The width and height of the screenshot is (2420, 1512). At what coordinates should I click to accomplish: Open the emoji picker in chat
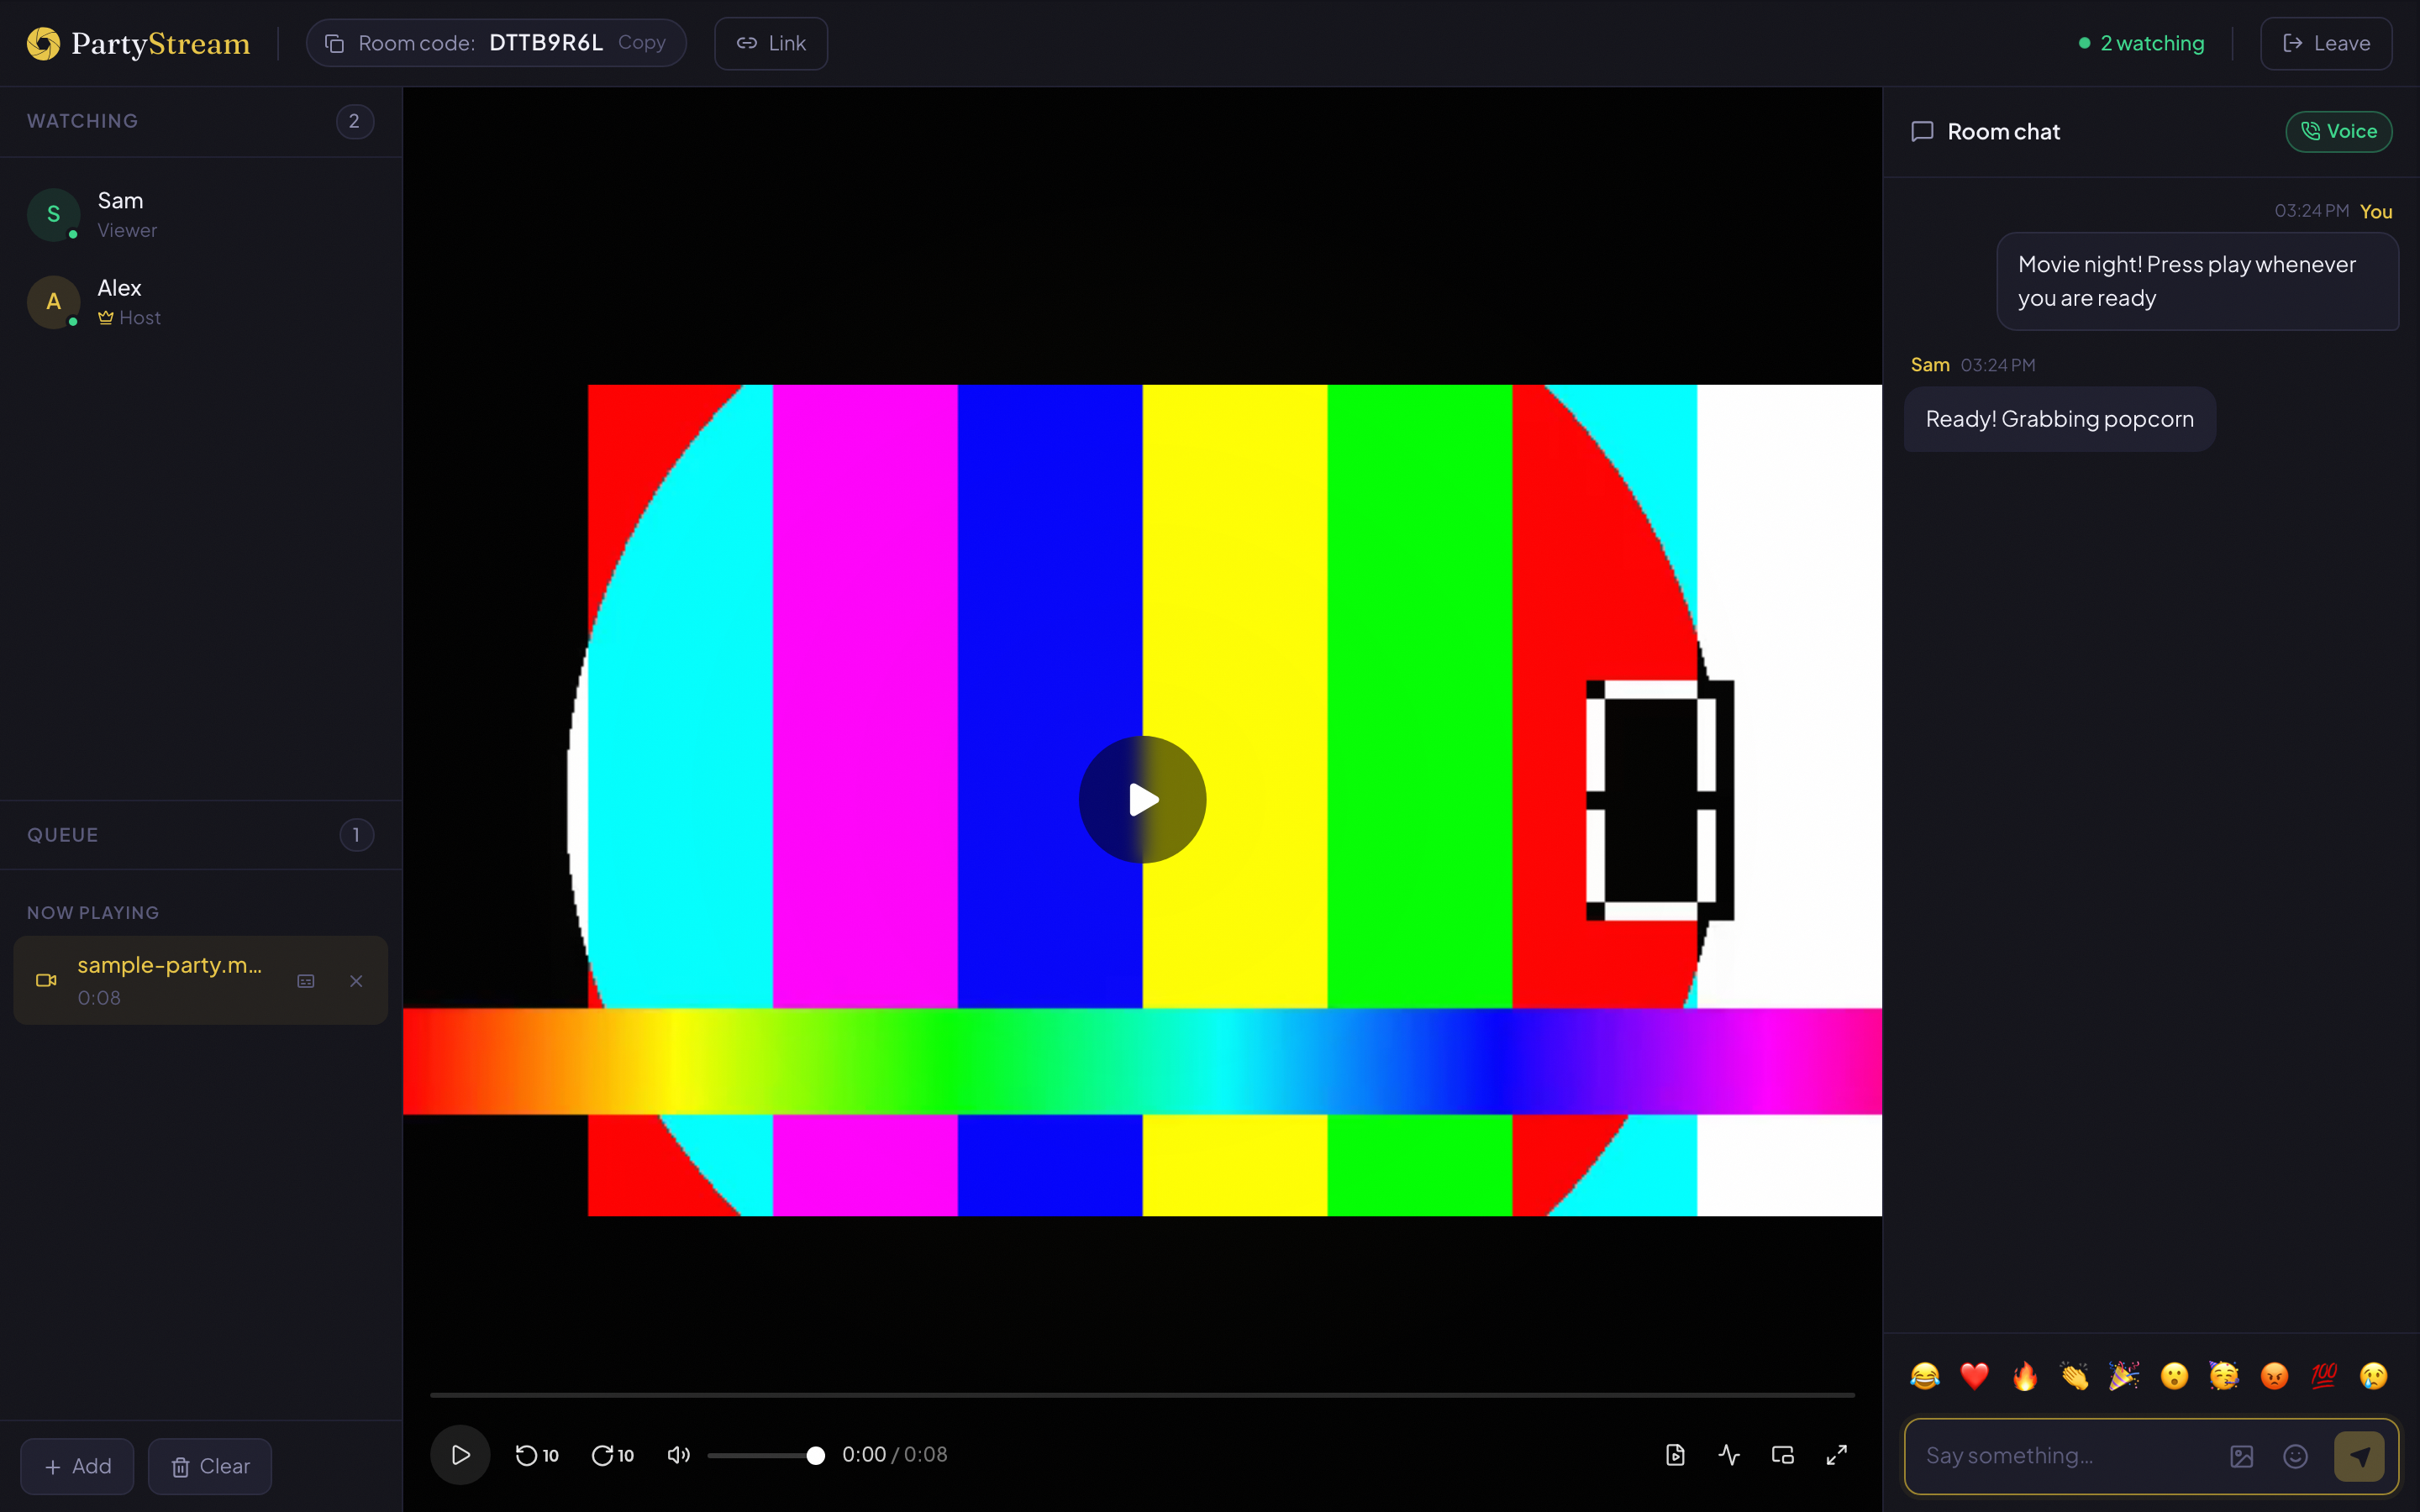2296,1456
